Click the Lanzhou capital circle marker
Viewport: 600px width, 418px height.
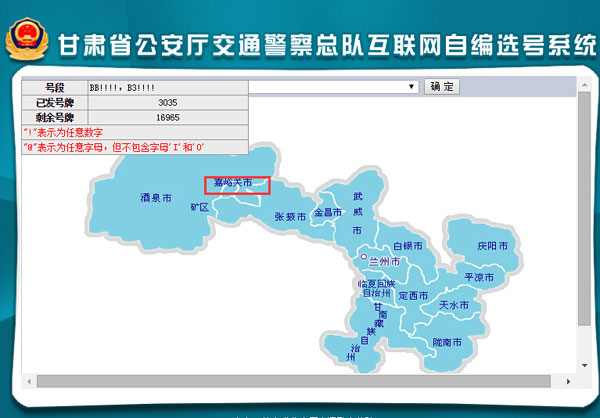pos(363,256)
